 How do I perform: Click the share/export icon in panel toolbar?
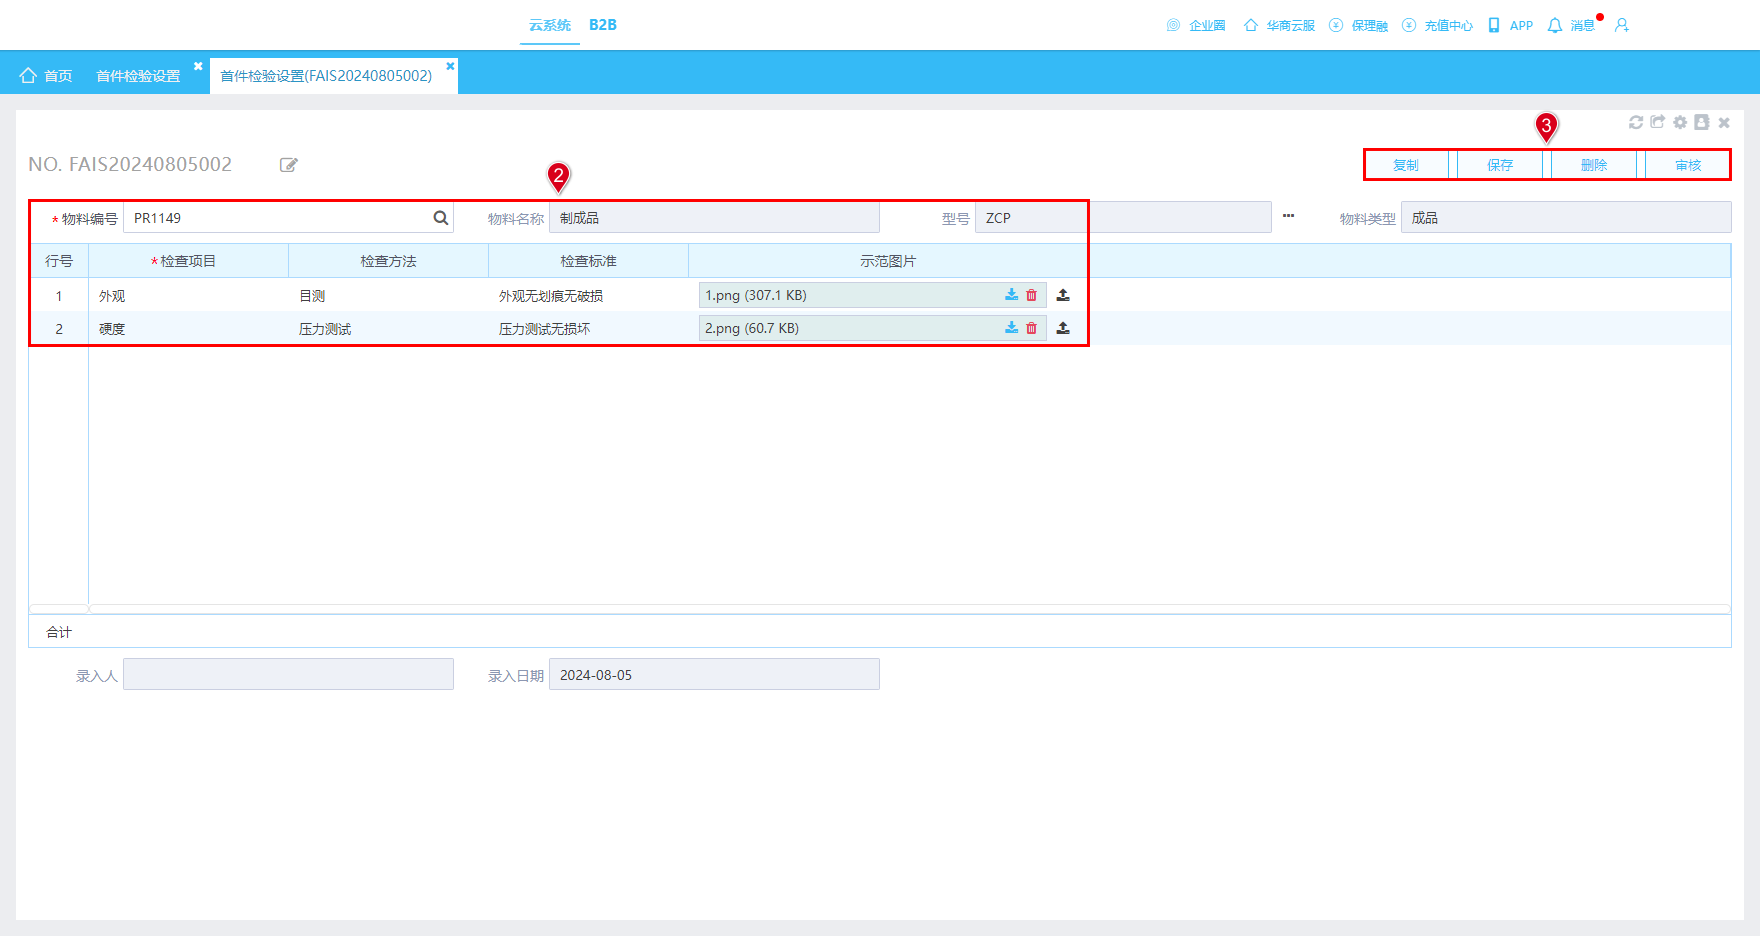[1658, 122]
